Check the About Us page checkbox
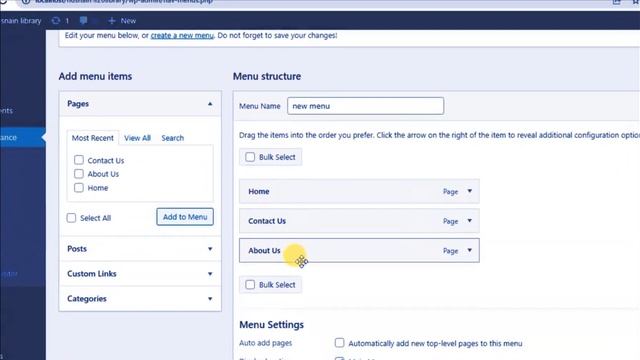Image resolution: width=640 pixels, height=360 pixels. [x=79, y=174]
